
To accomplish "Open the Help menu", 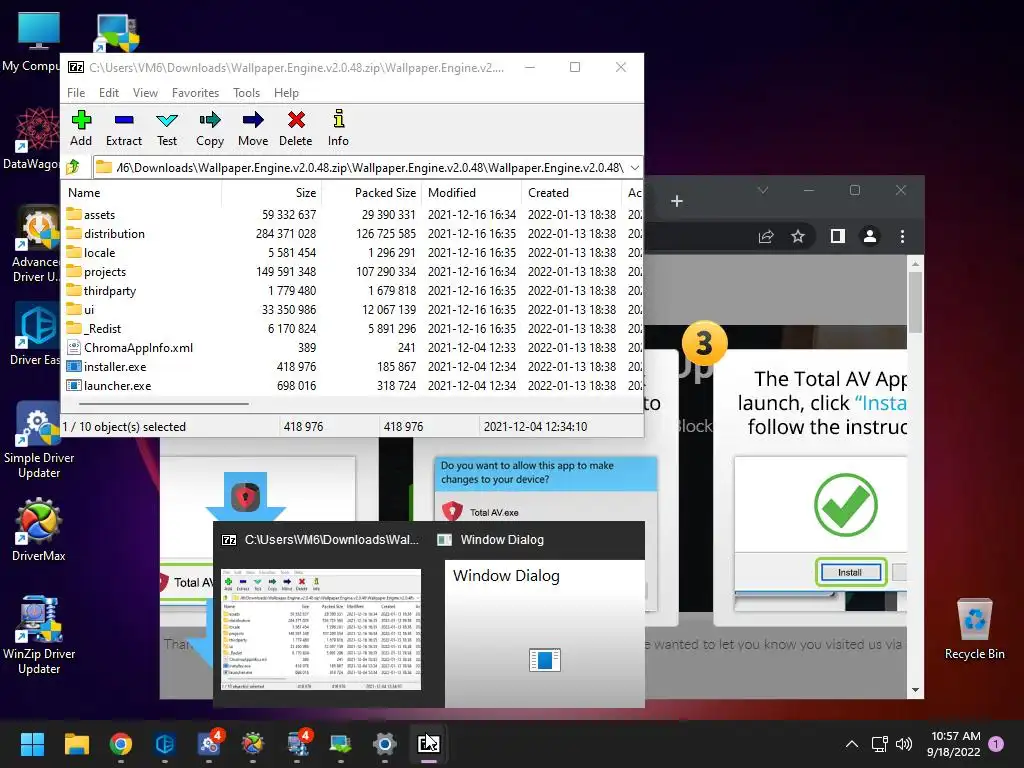I will point(286,93).
